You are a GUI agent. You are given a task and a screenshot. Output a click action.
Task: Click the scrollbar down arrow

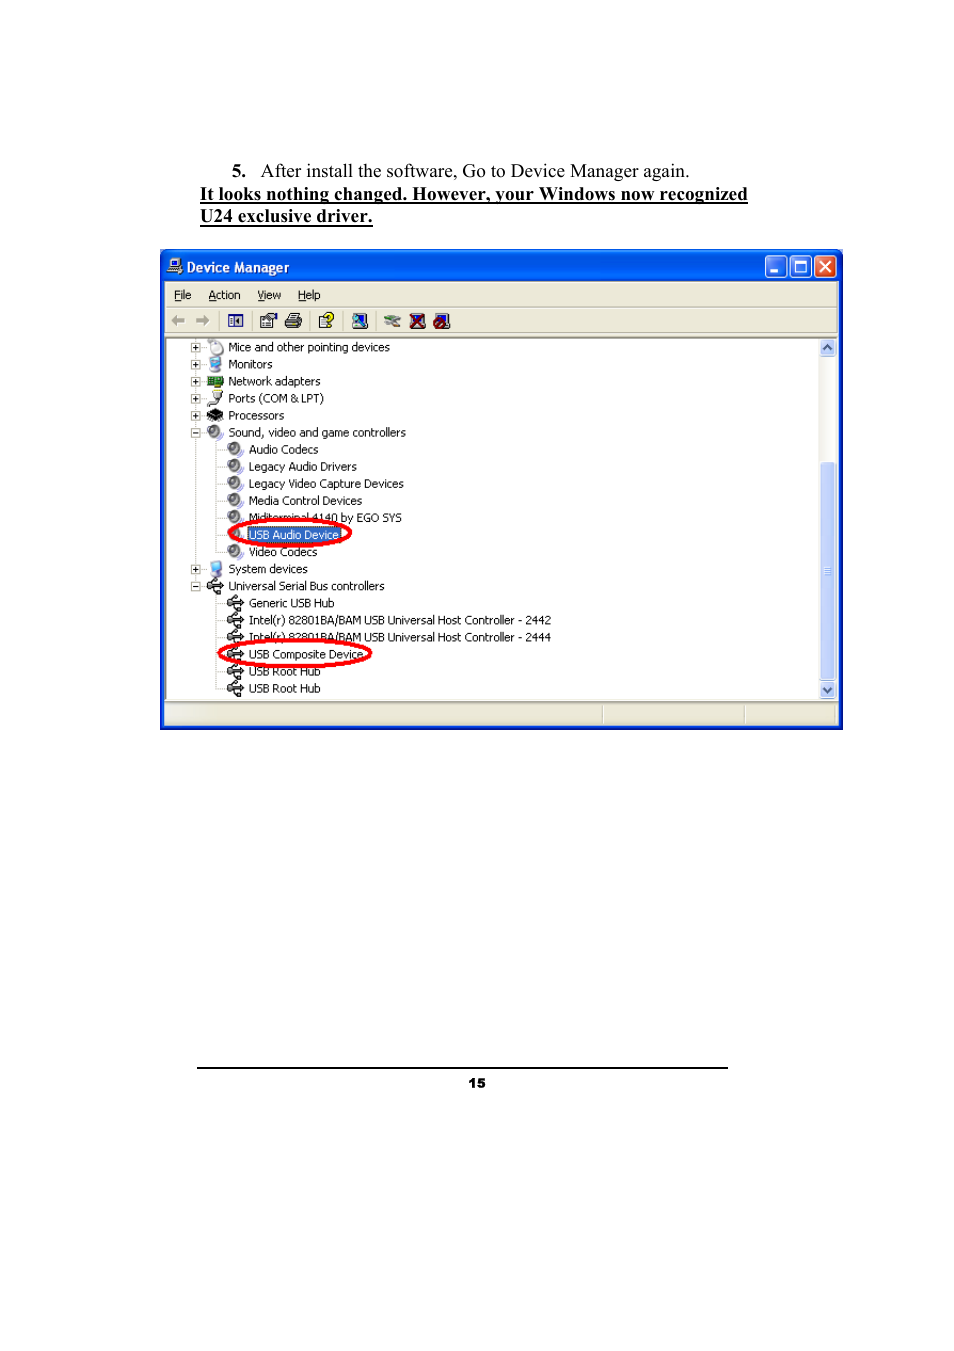point(827,690)
